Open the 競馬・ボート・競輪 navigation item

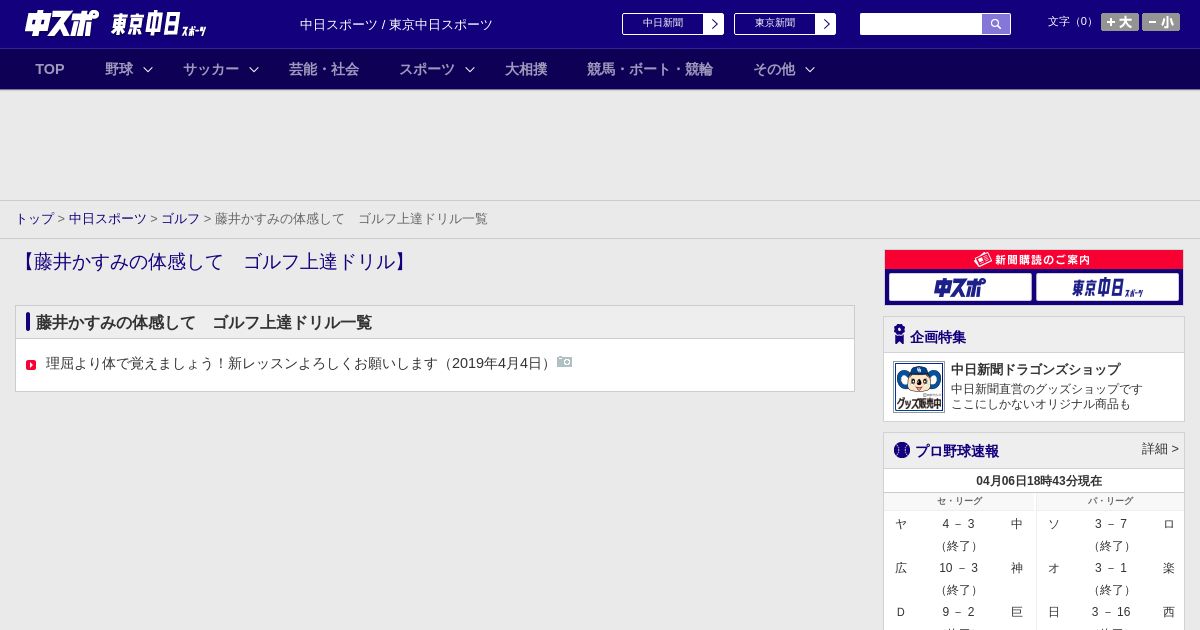point(650,69)
